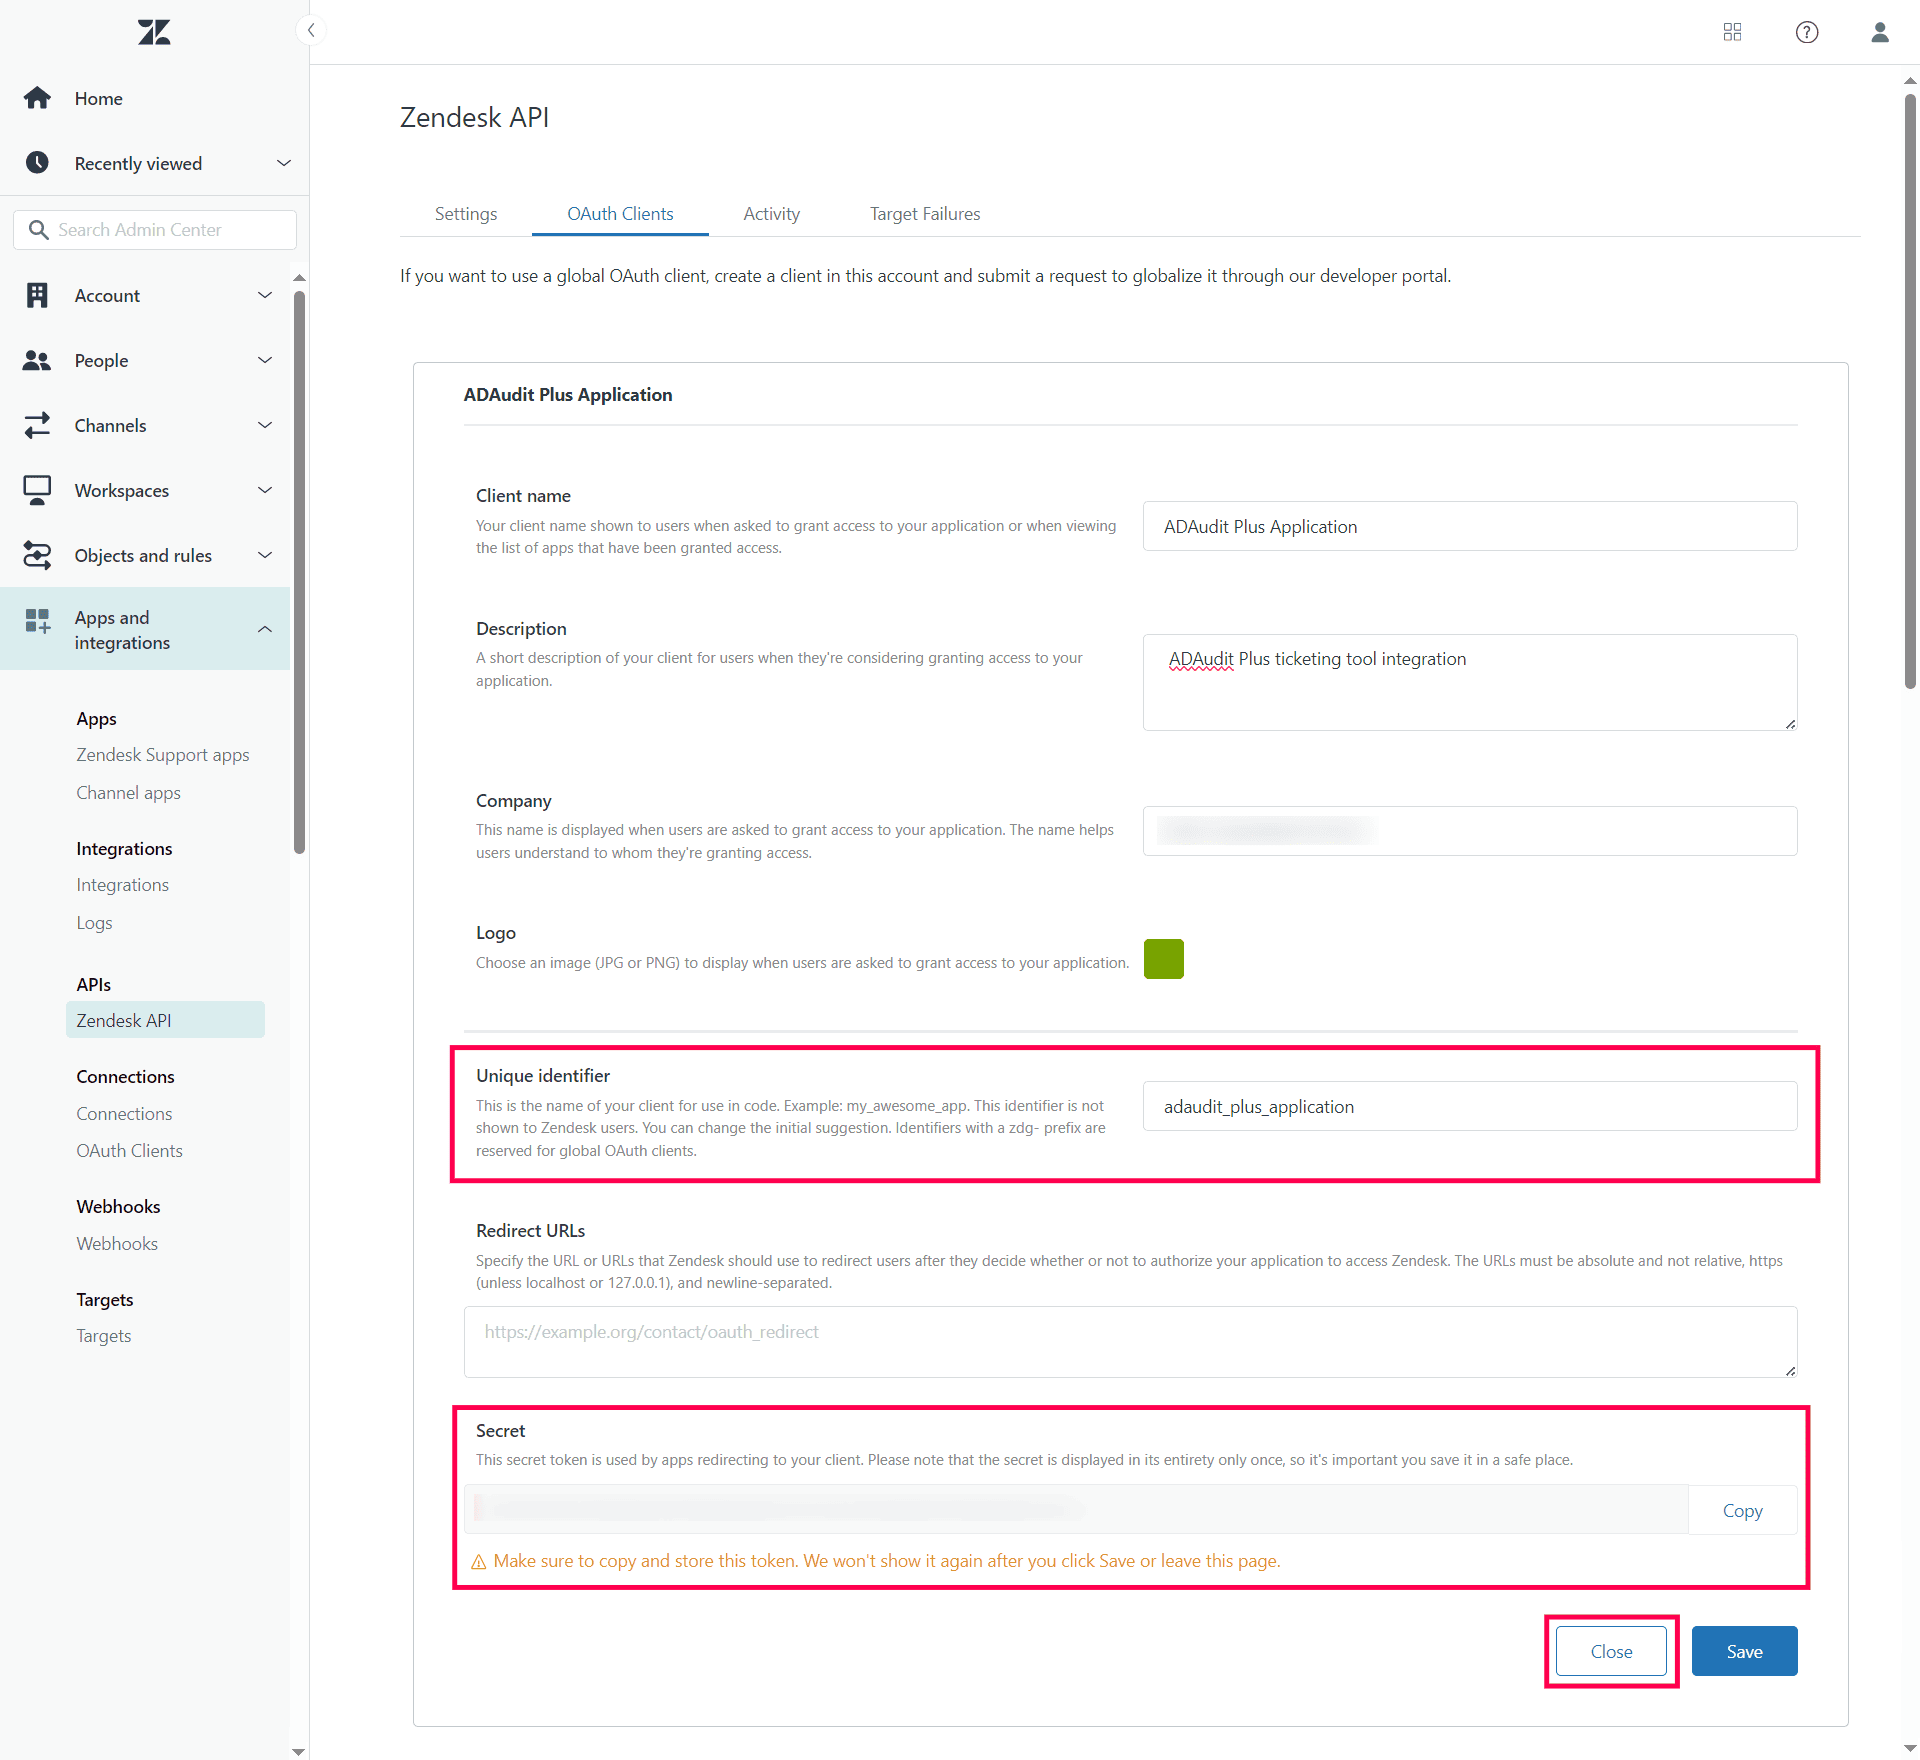Click the Home house icon
Screen dimensions: 1920x1760
[38, 98]
